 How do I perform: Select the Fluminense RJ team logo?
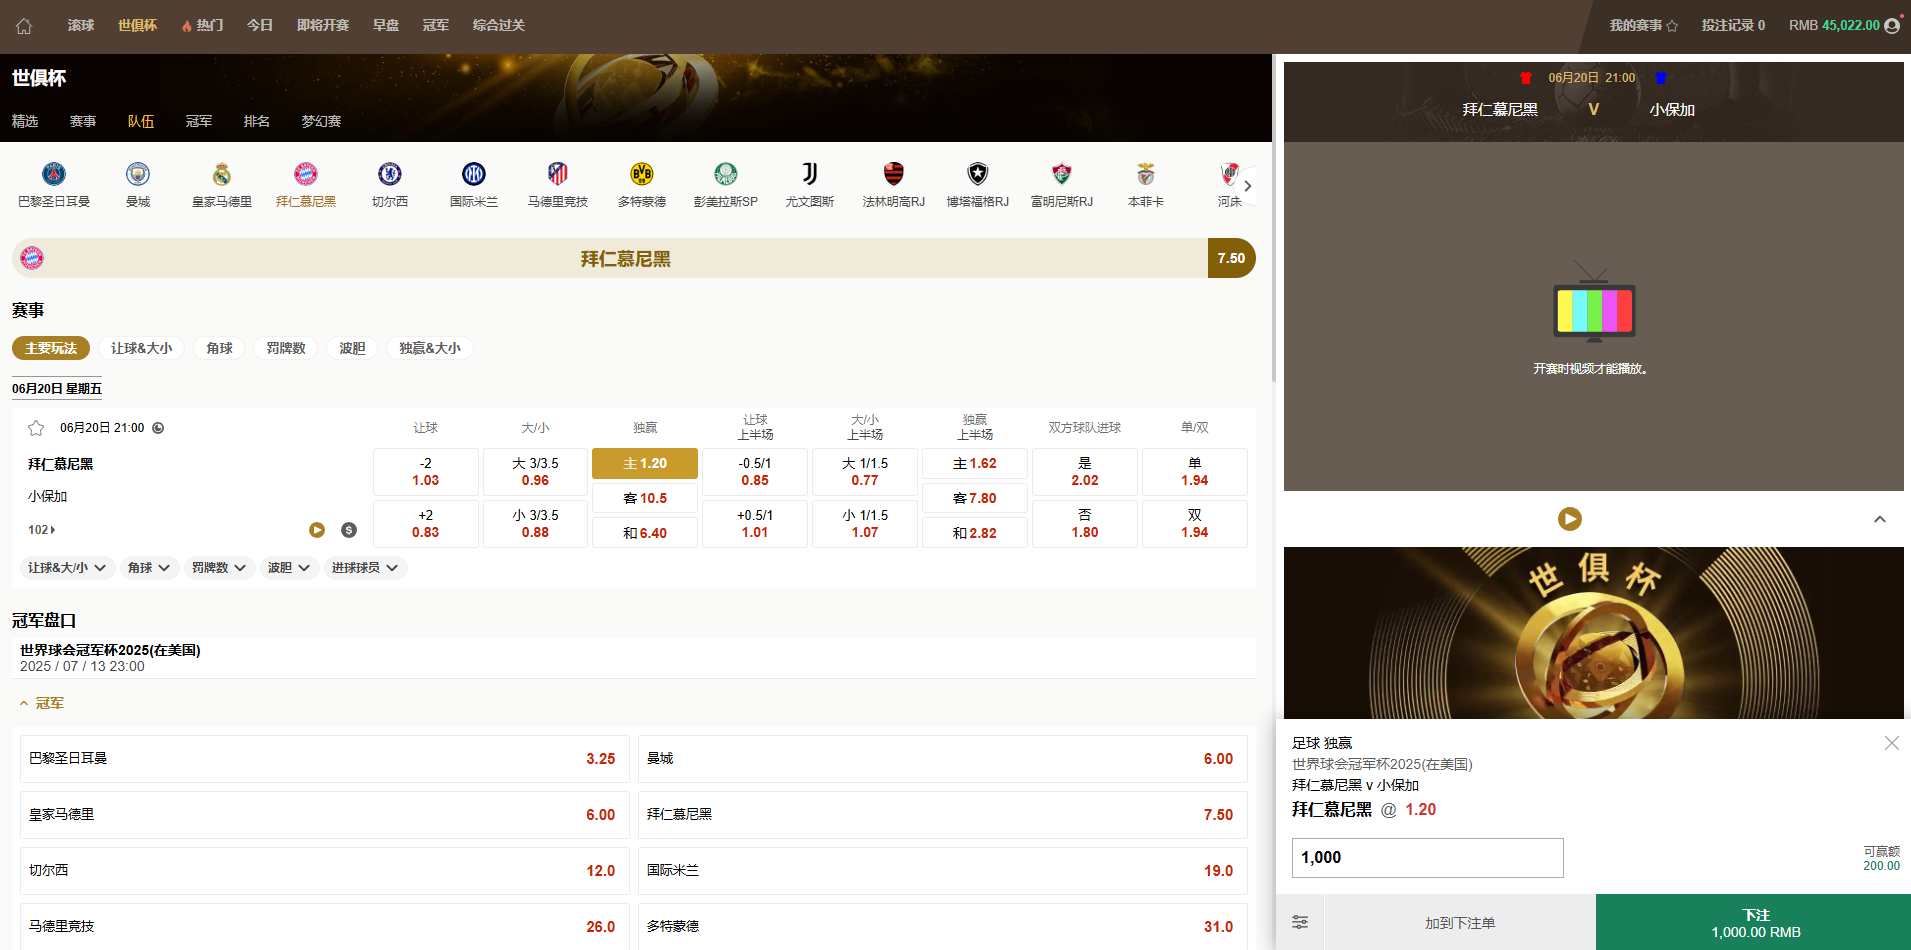tap(1062, 174)
